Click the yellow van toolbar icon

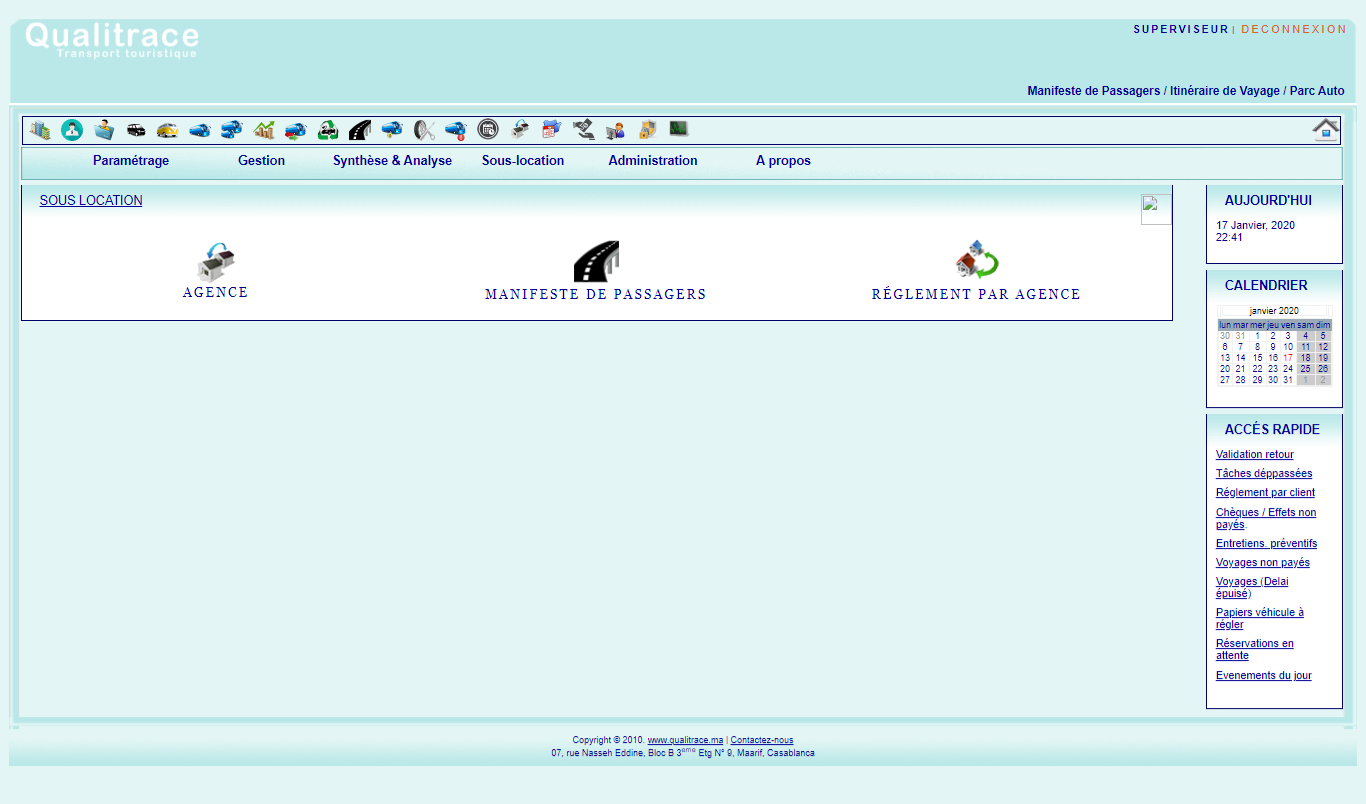168,130
